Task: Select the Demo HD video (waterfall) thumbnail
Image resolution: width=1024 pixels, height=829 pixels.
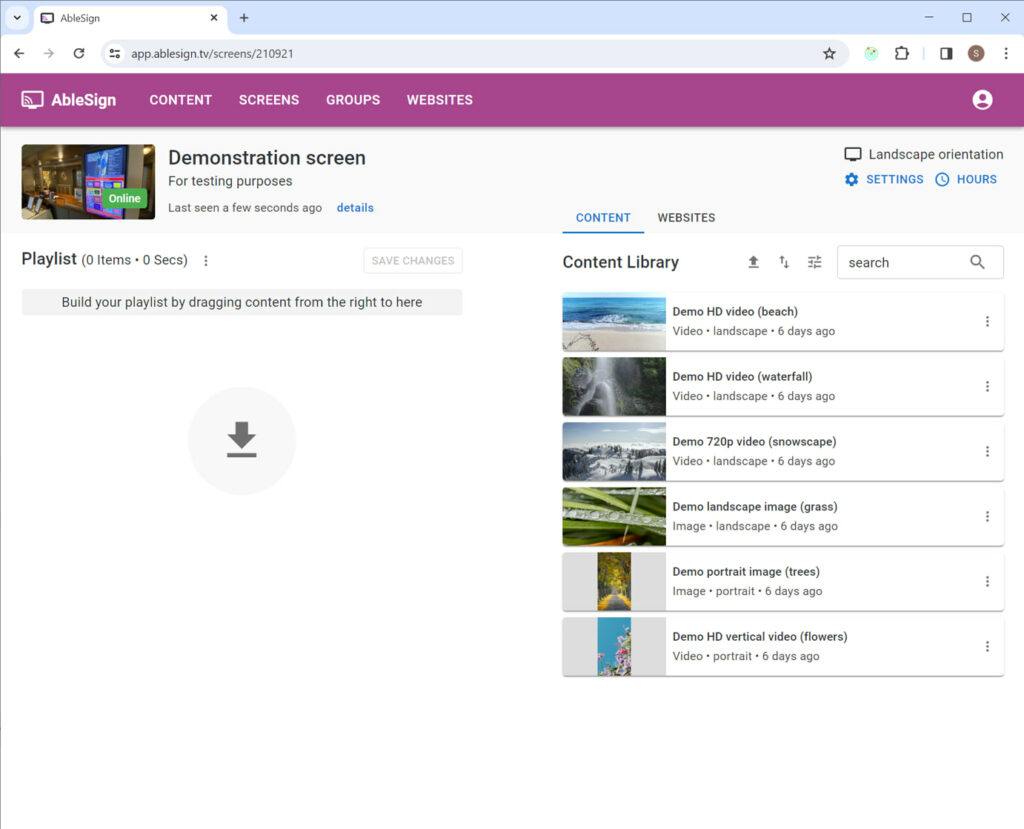Action: pos(614,387)
